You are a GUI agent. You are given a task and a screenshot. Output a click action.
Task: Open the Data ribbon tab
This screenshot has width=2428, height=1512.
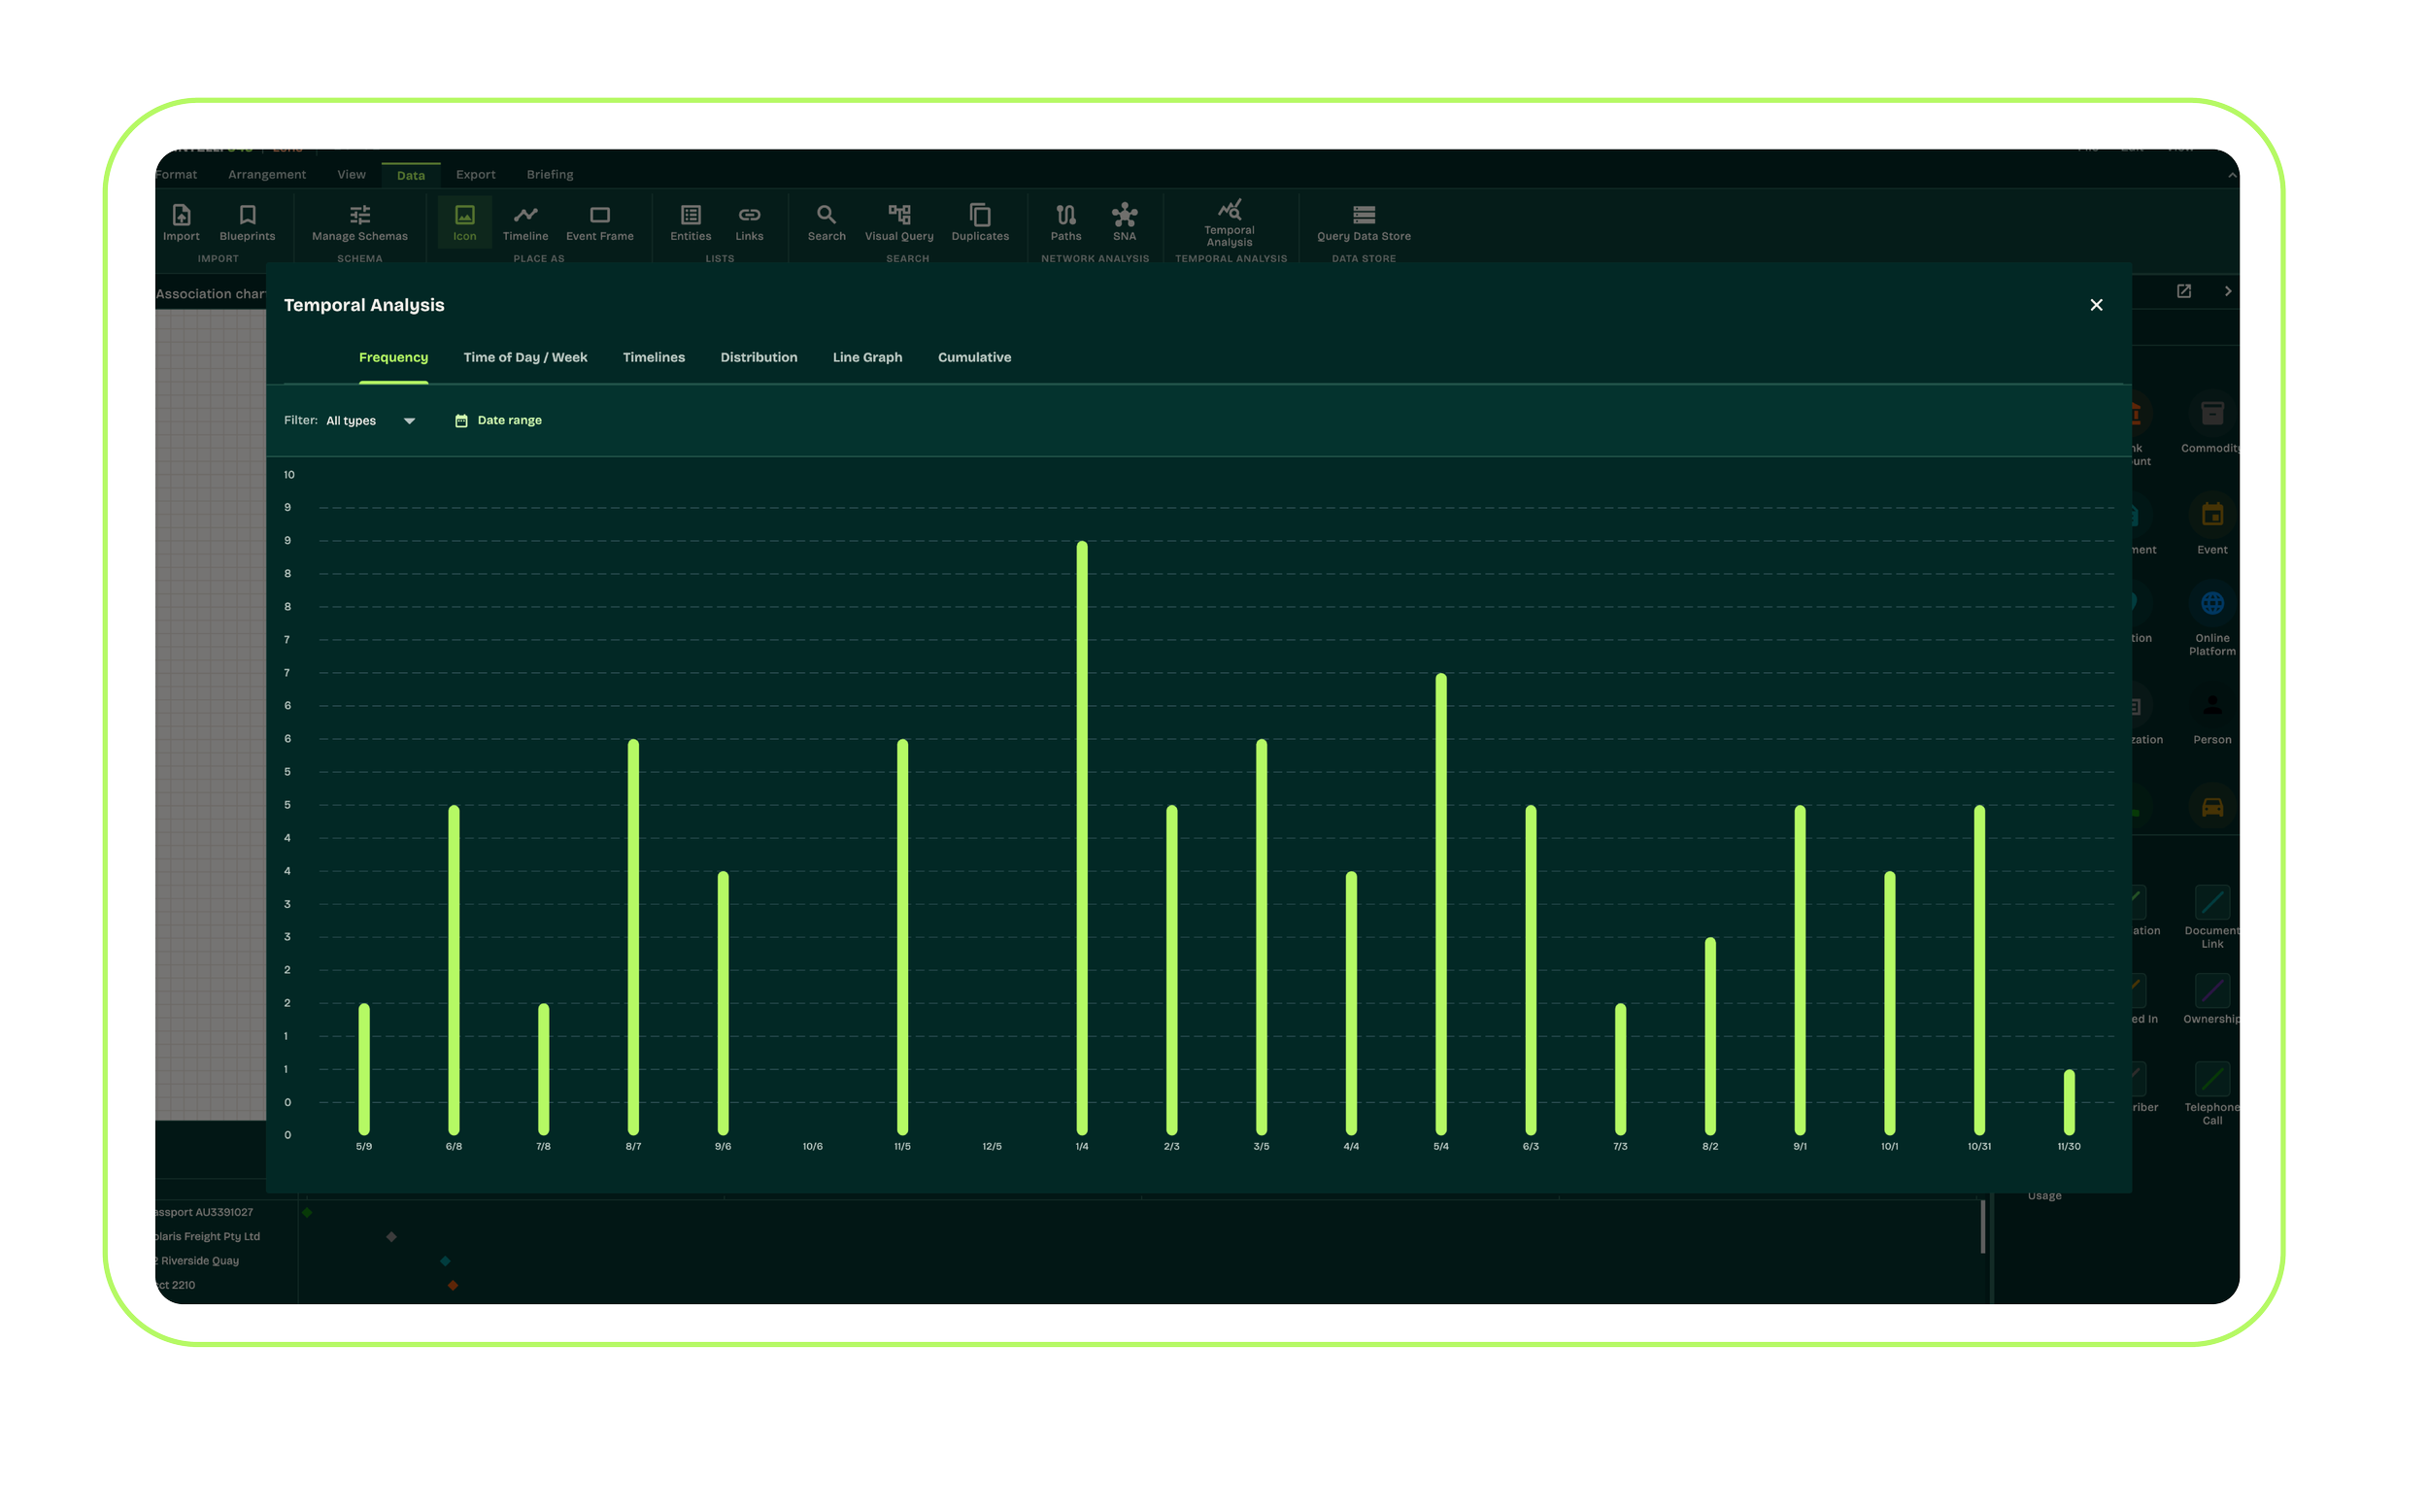[411, 176]
